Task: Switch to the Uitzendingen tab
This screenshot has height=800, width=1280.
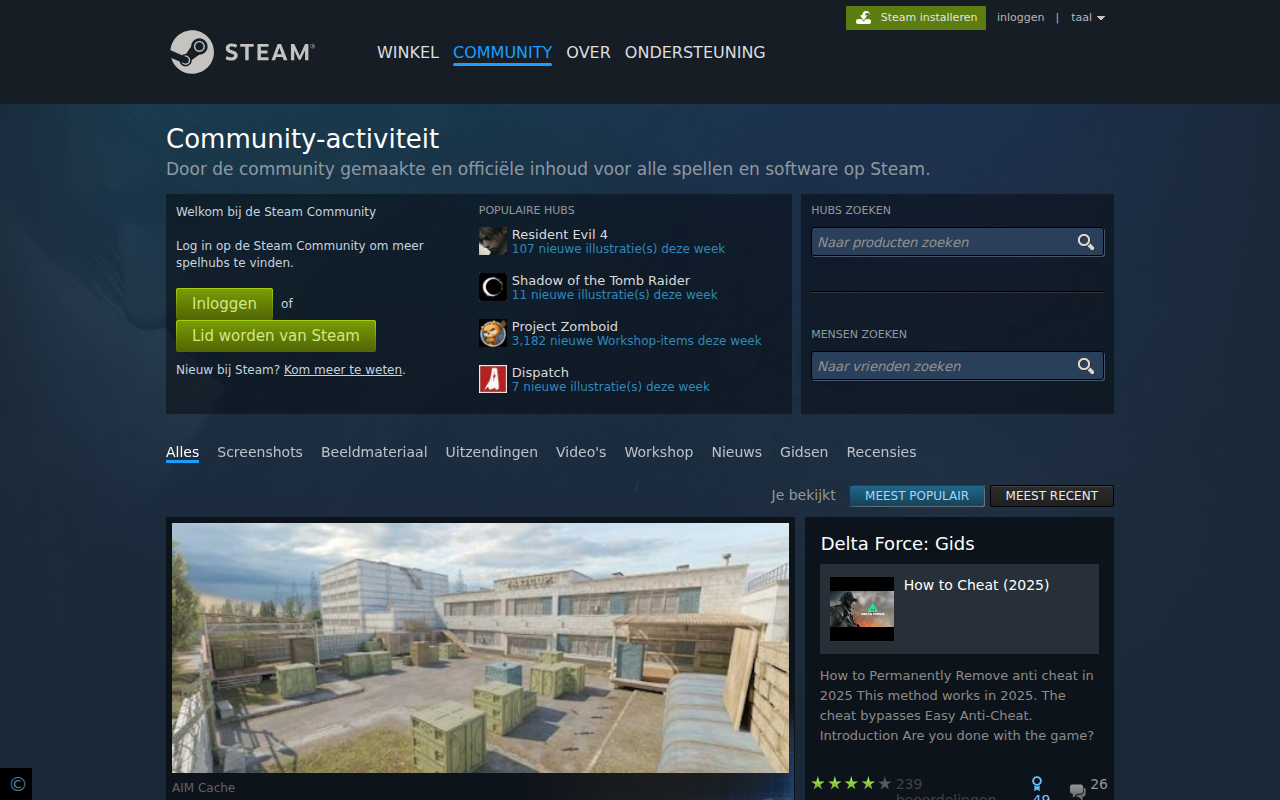Action: click(492, 452)
